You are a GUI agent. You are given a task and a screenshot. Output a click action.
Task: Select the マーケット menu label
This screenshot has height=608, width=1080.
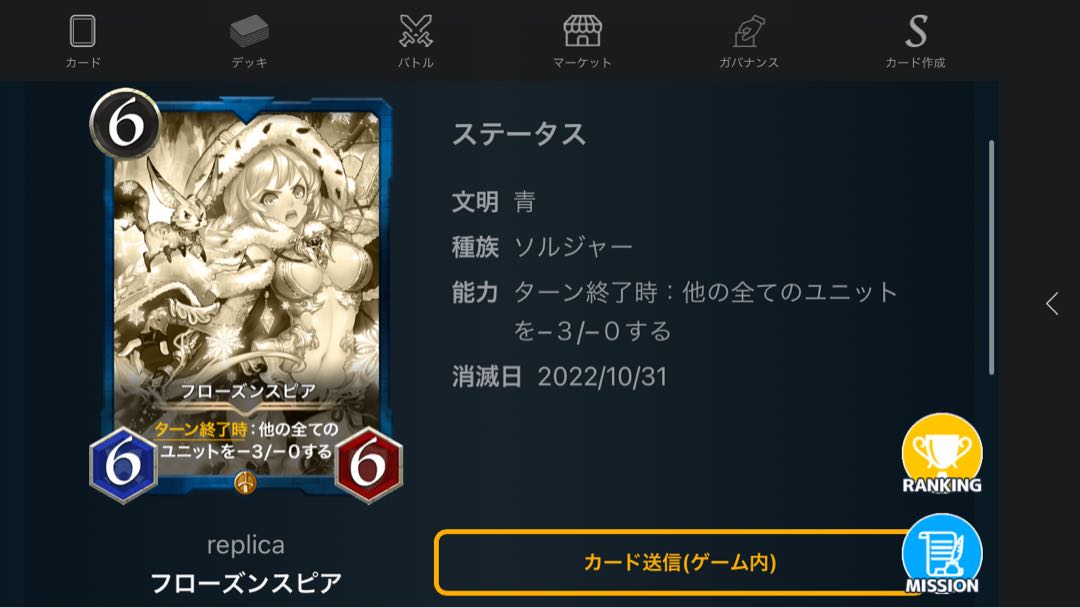click(x=582, y=63)
